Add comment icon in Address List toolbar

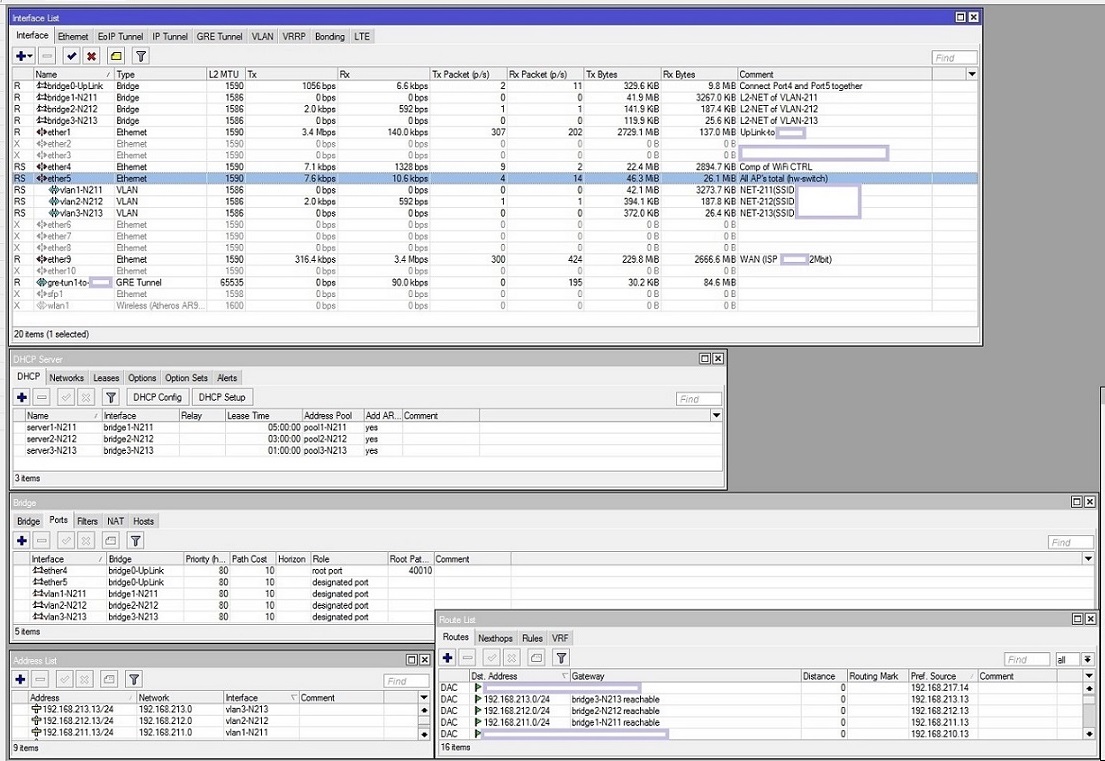click(x=109, y=679)
